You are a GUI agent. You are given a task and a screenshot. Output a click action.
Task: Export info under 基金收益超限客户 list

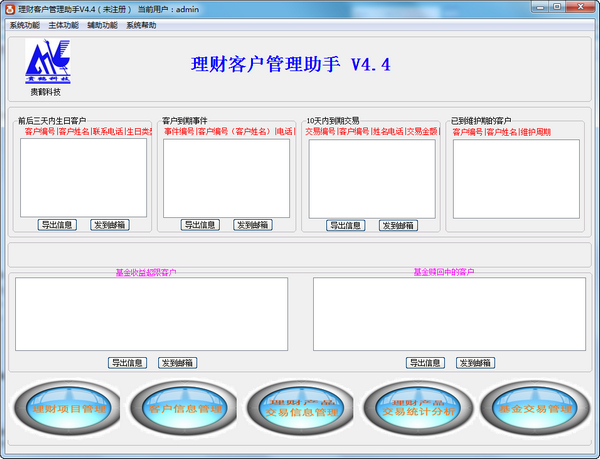click(127, 363)
